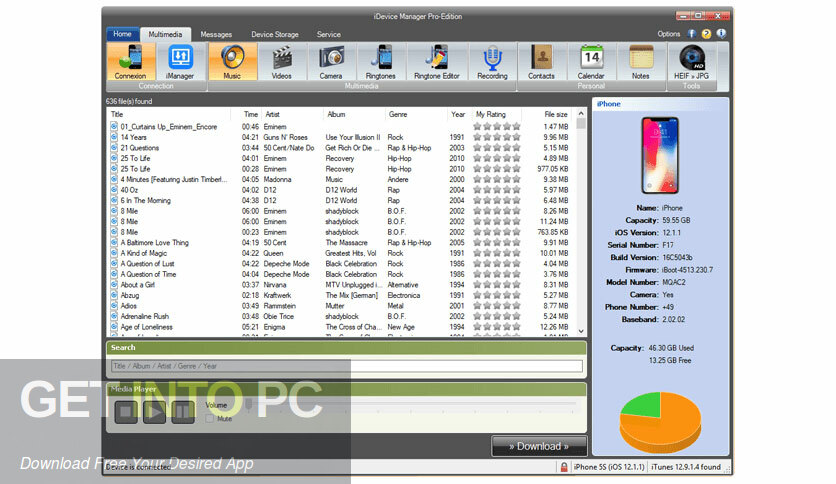Viewport: 836px width, 484px height.
Task: Open the Recording tool
Action: tap(492, 62)
